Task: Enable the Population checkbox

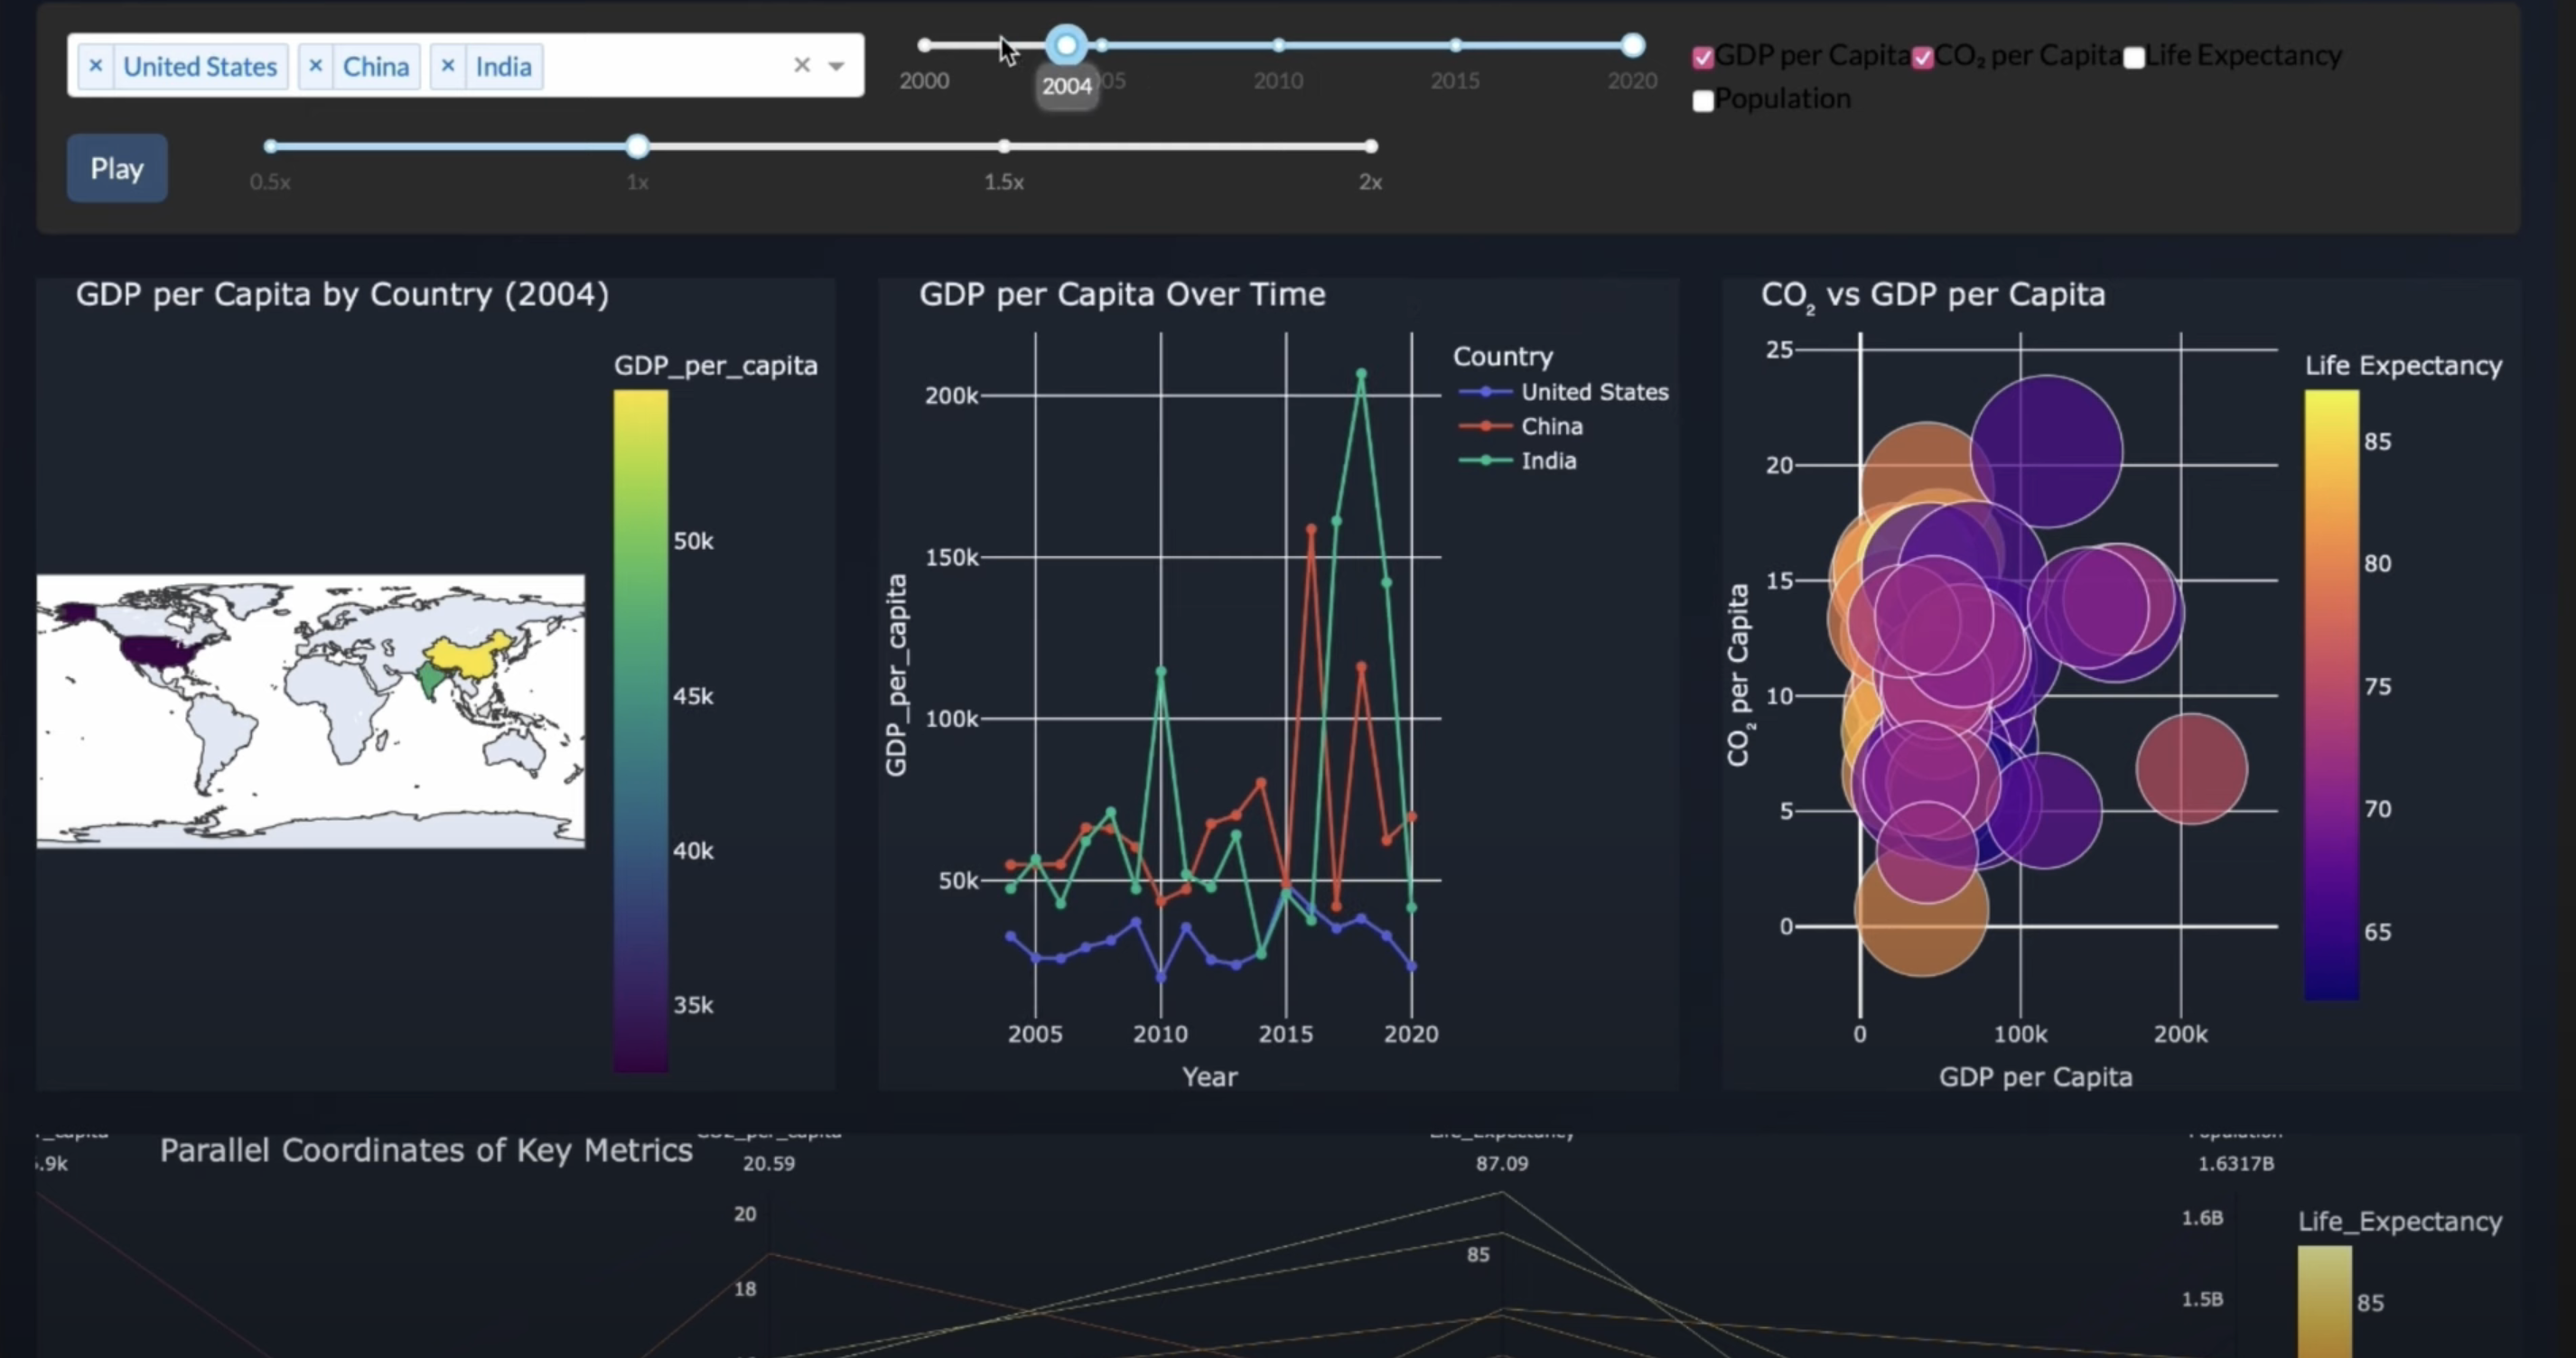Action: click(x=1702, y=101)
